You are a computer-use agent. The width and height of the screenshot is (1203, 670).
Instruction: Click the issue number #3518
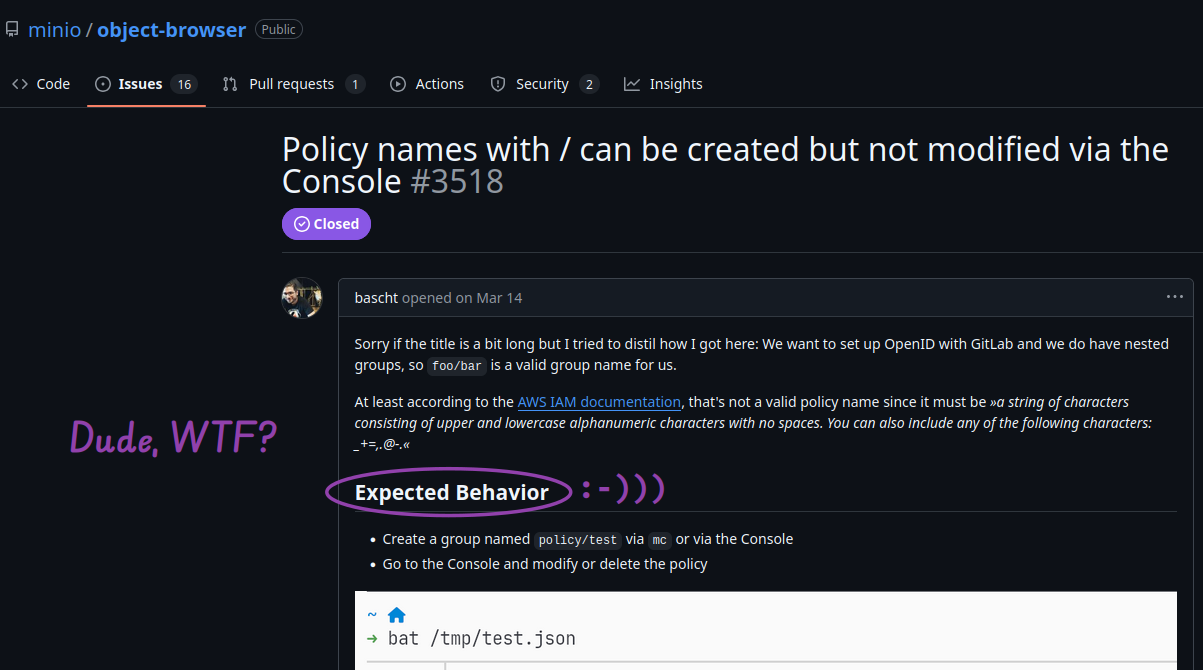click(x=457, y=181)
